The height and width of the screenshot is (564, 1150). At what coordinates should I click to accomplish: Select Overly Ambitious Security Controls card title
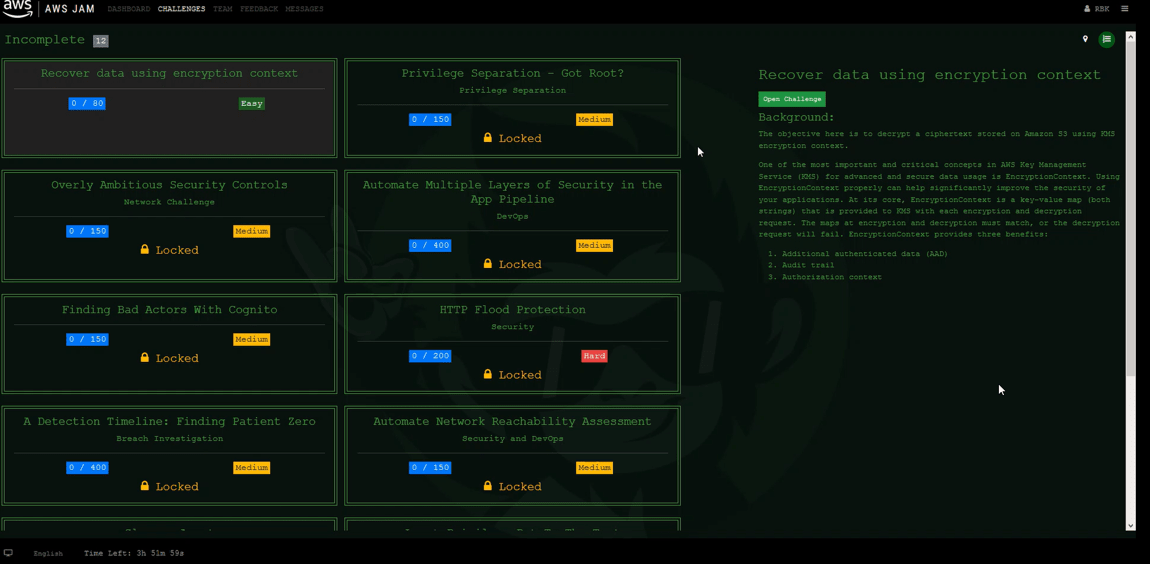click(169, 185)
